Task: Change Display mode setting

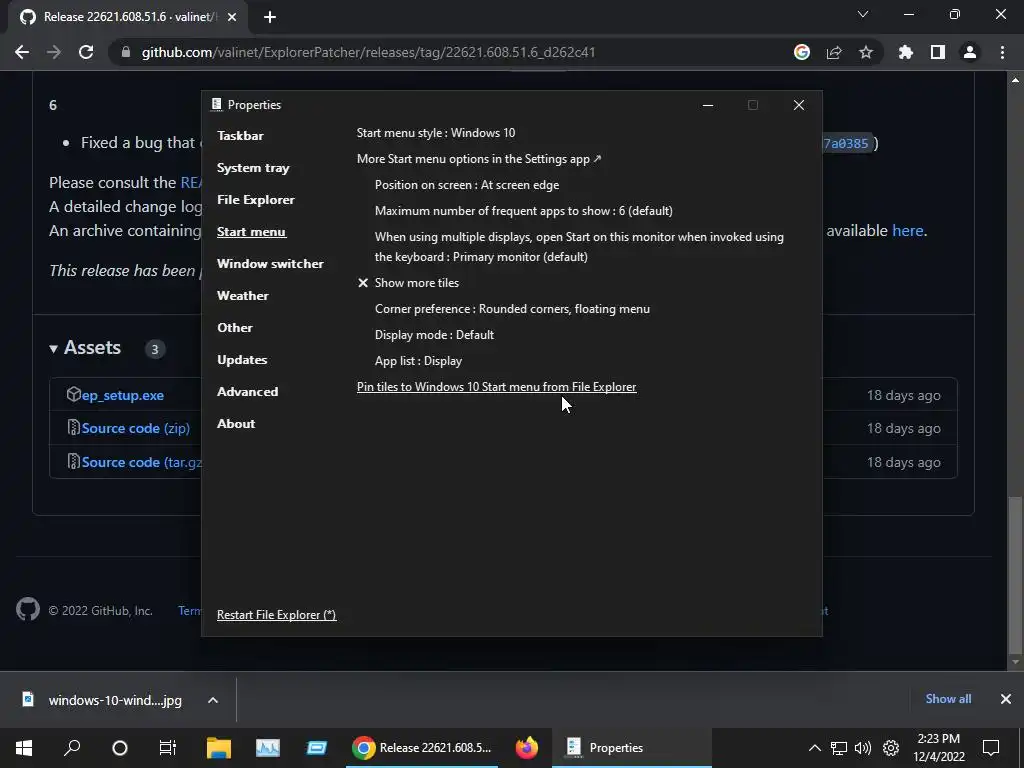Action: click(434, 335)
